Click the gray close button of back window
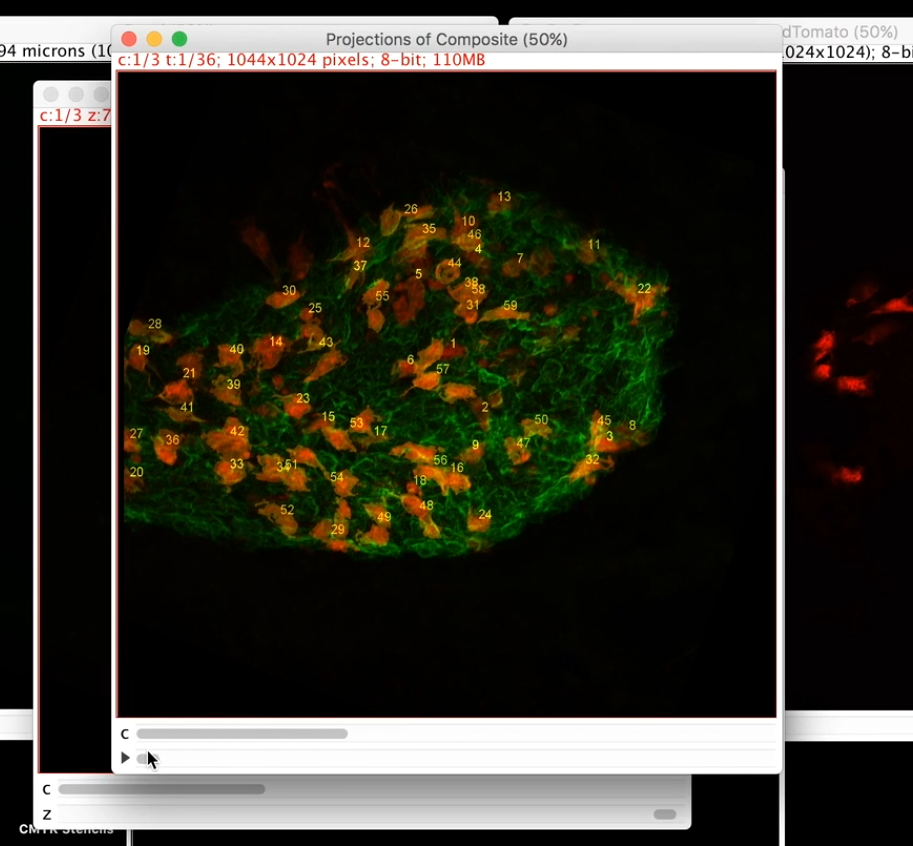 [51, 94]
